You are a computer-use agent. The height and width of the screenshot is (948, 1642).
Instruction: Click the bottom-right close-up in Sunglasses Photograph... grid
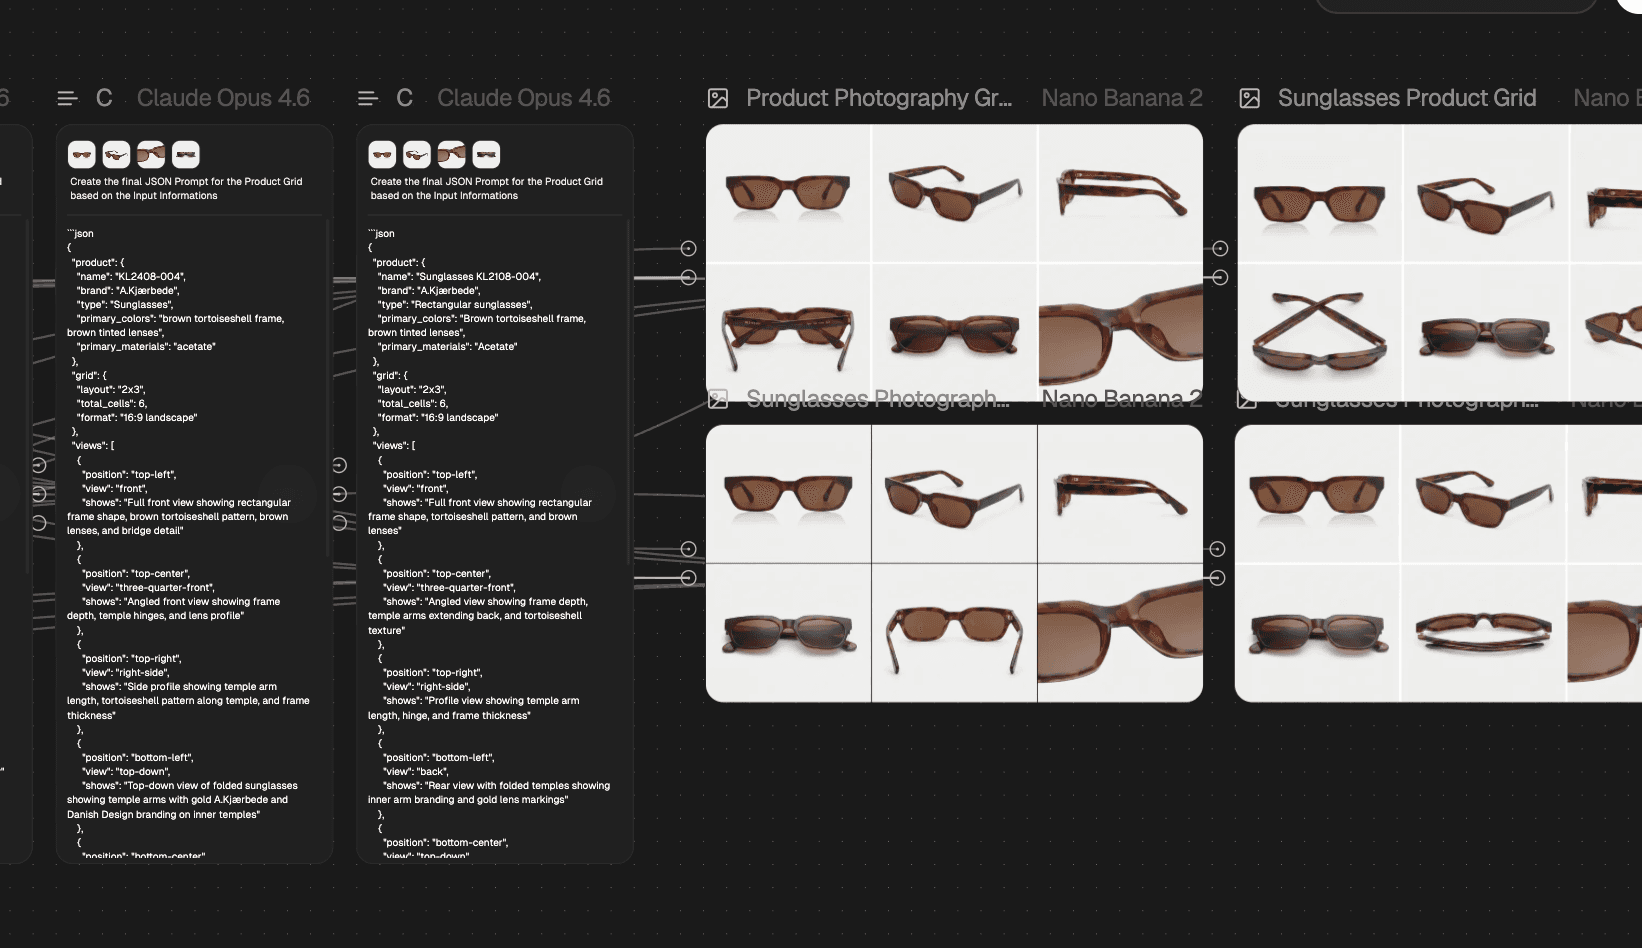pos(1121,633)
